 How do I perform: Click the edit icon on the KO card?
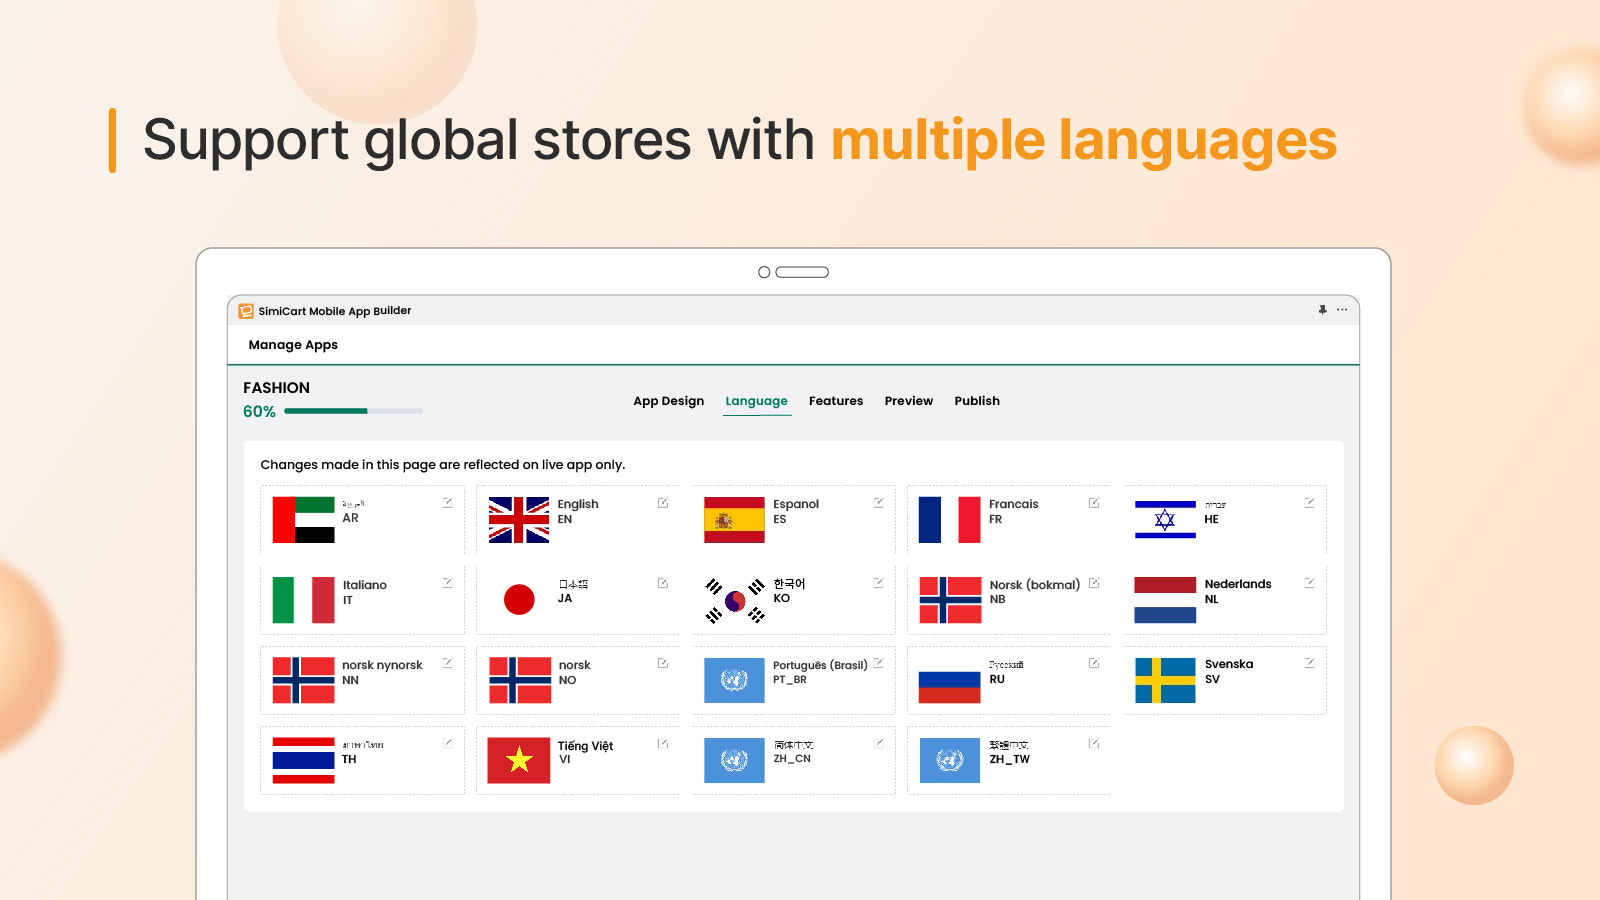pos(879,583)
